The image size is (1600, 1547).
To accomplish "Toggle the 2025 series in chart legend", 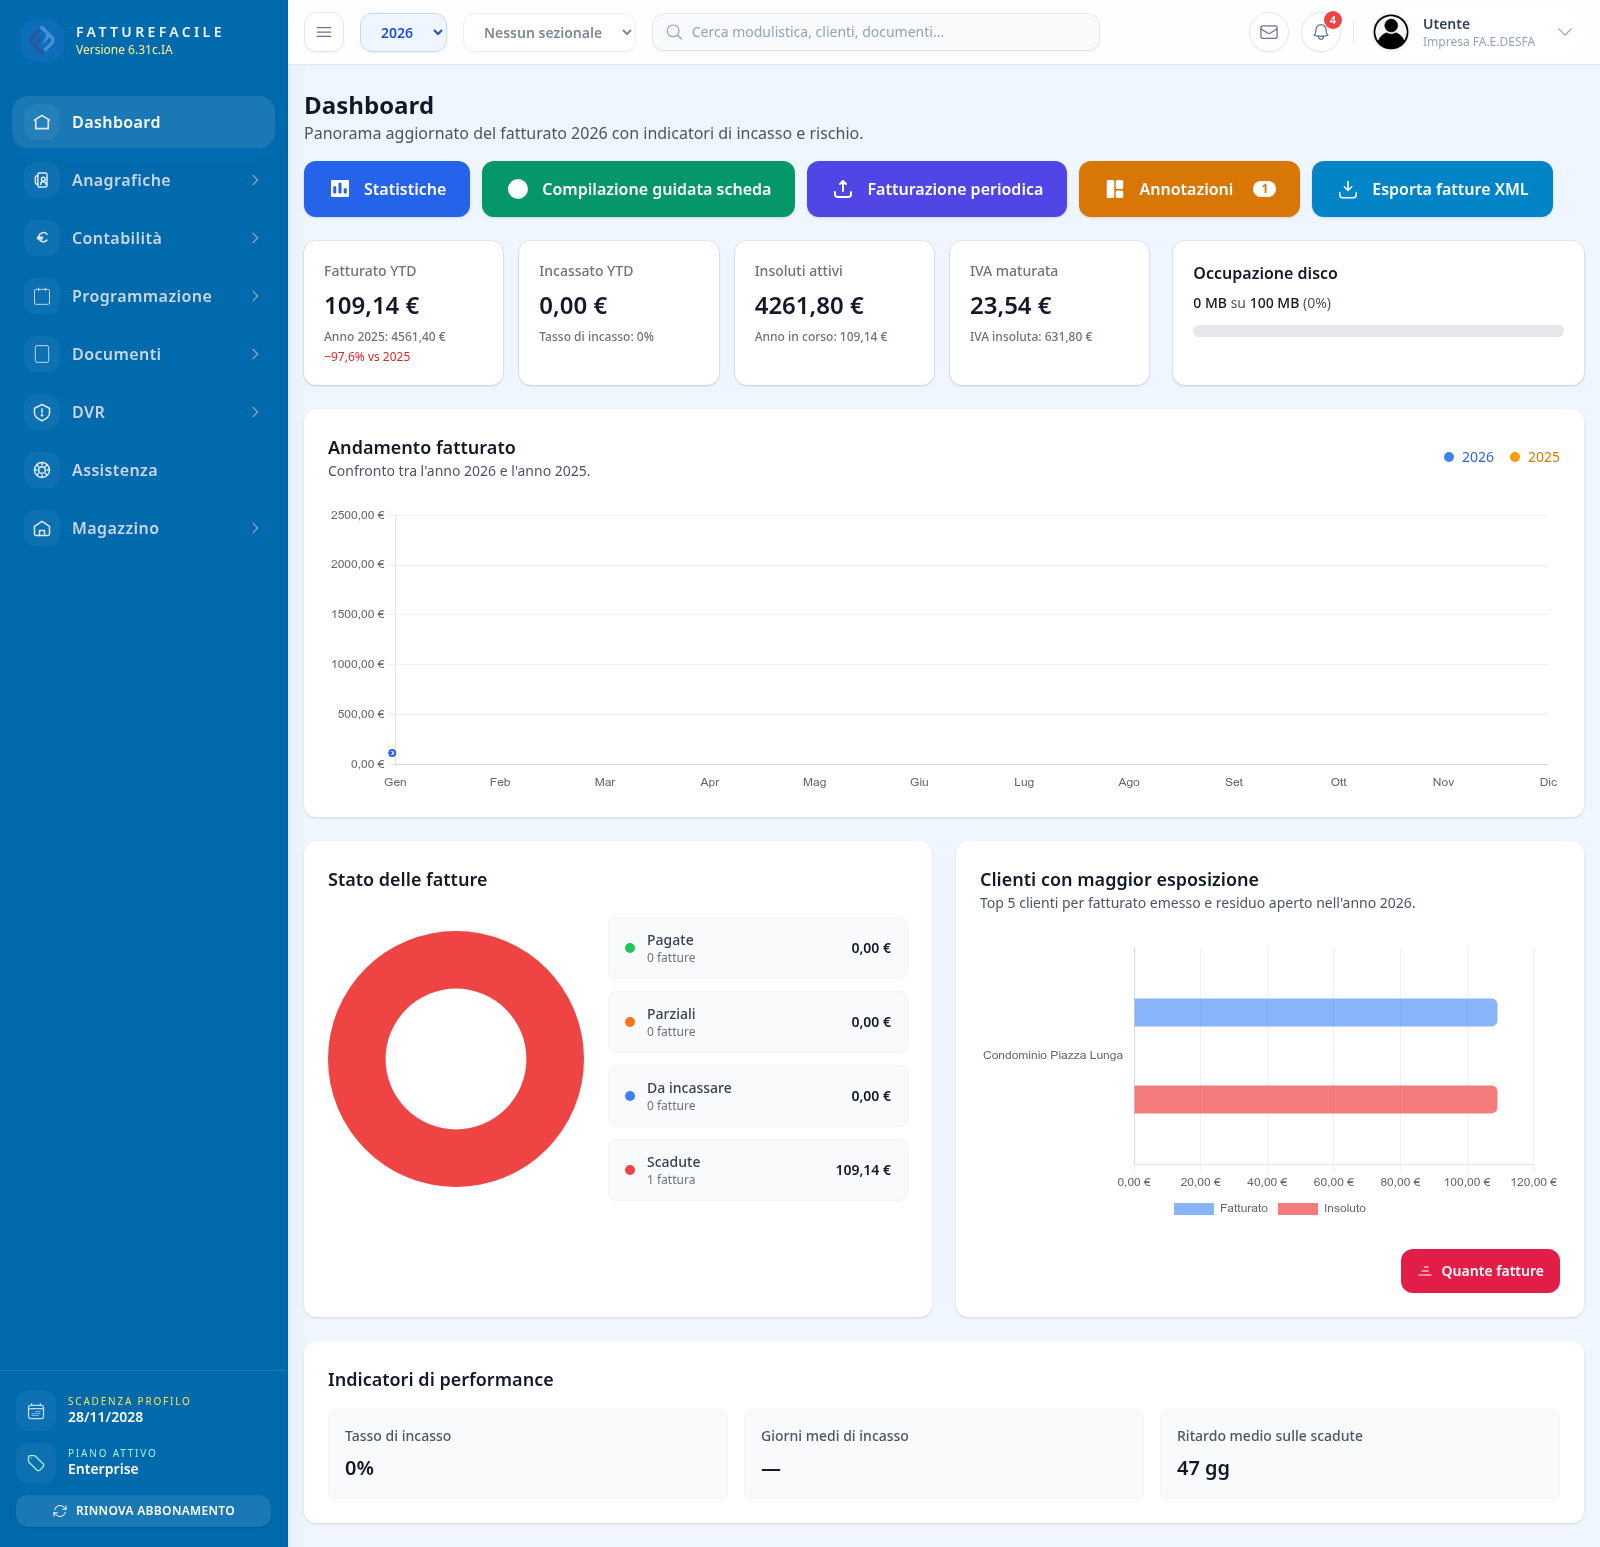I will point(1534,457).
